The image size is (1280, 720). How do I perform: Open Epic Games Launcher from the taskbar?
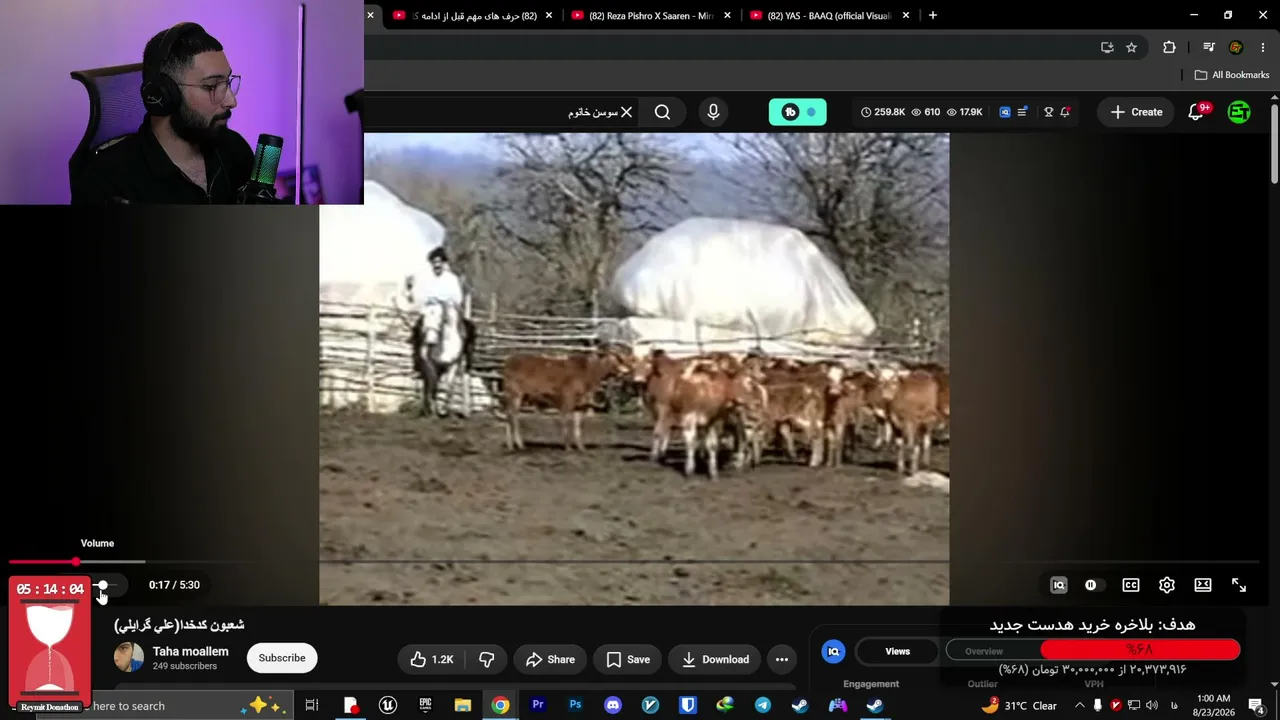[425, 706]
